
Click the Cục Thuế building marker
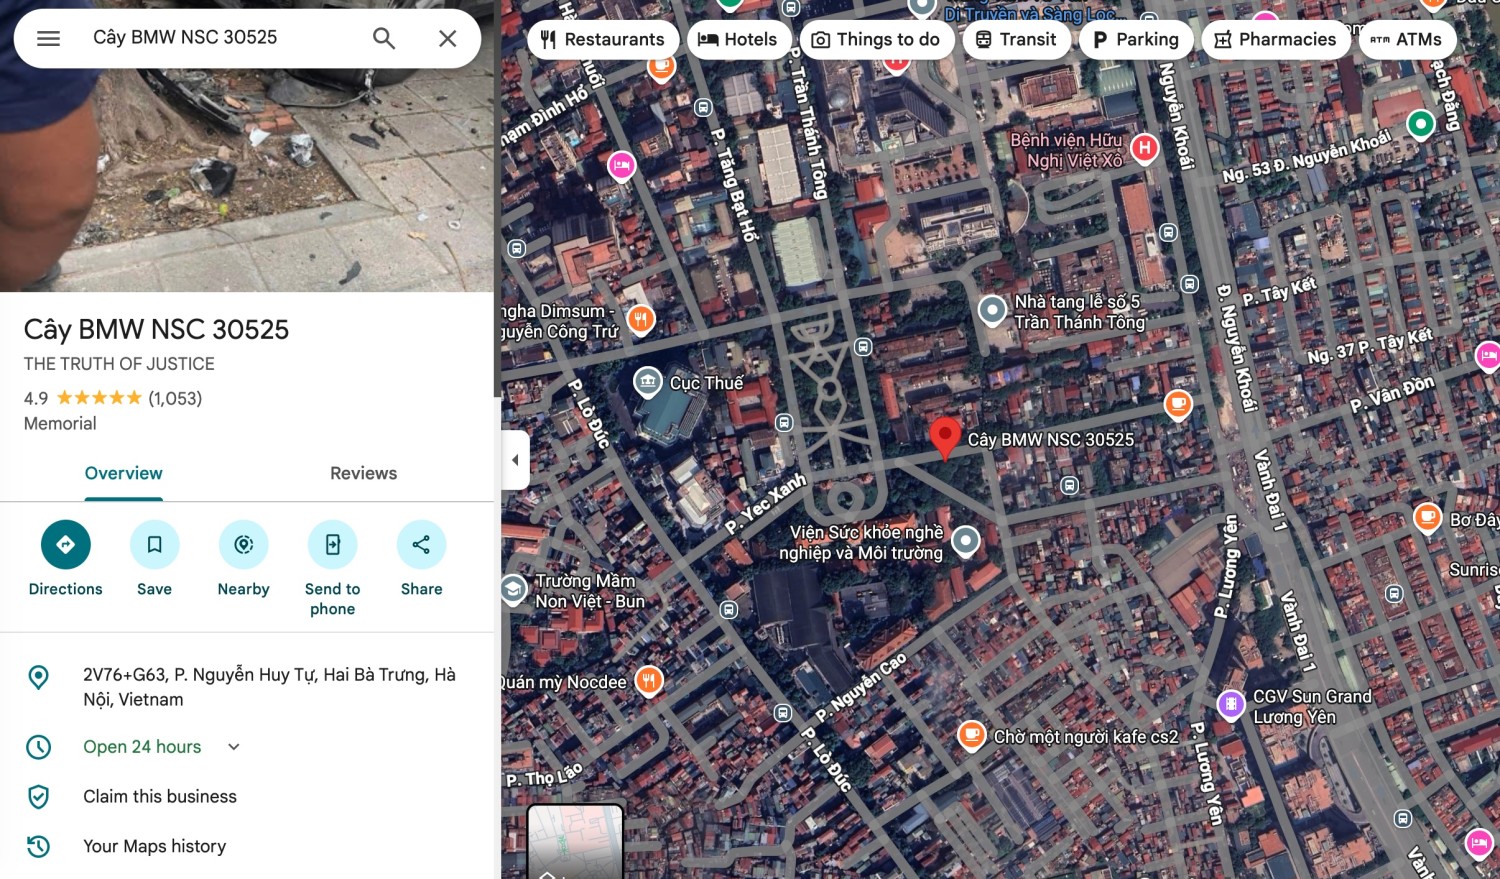click(x=648, y=382)
